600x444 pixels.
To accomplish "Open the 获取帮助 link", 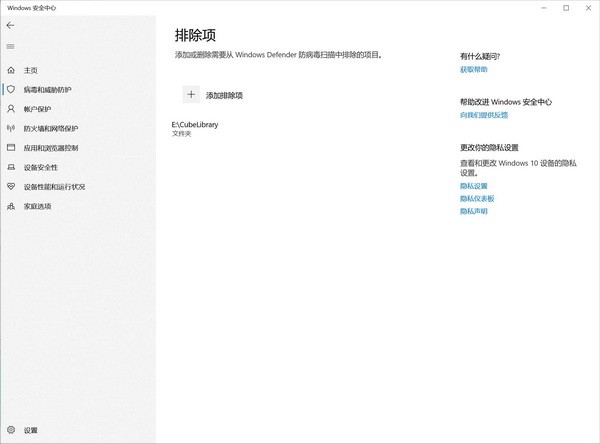I will [474, 69].
